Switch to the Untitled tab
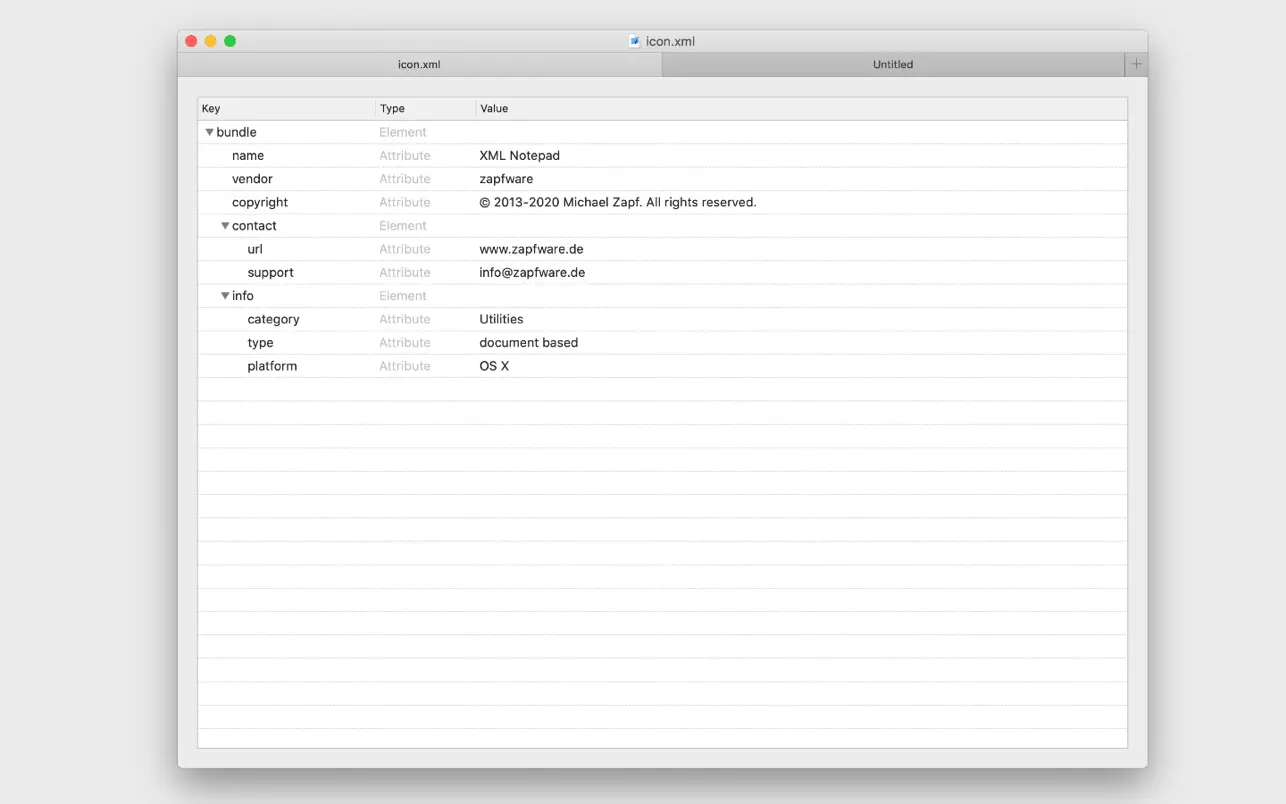The width and height of the screenshot is (1286, 804). coord(893,63)
